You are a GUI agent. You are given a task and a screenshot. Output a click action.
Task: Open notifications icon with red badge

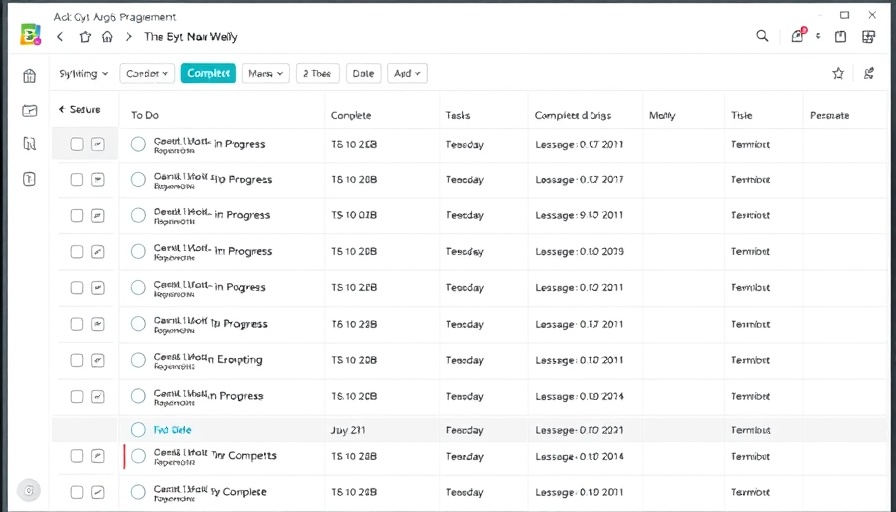point(798,35)
